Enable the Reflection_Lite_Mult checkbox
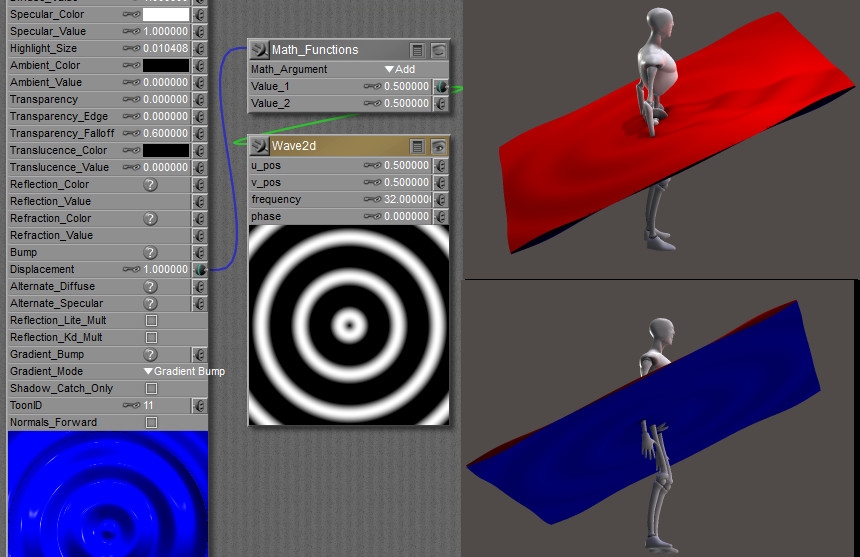The image size is (860, 557). (151, 320)
